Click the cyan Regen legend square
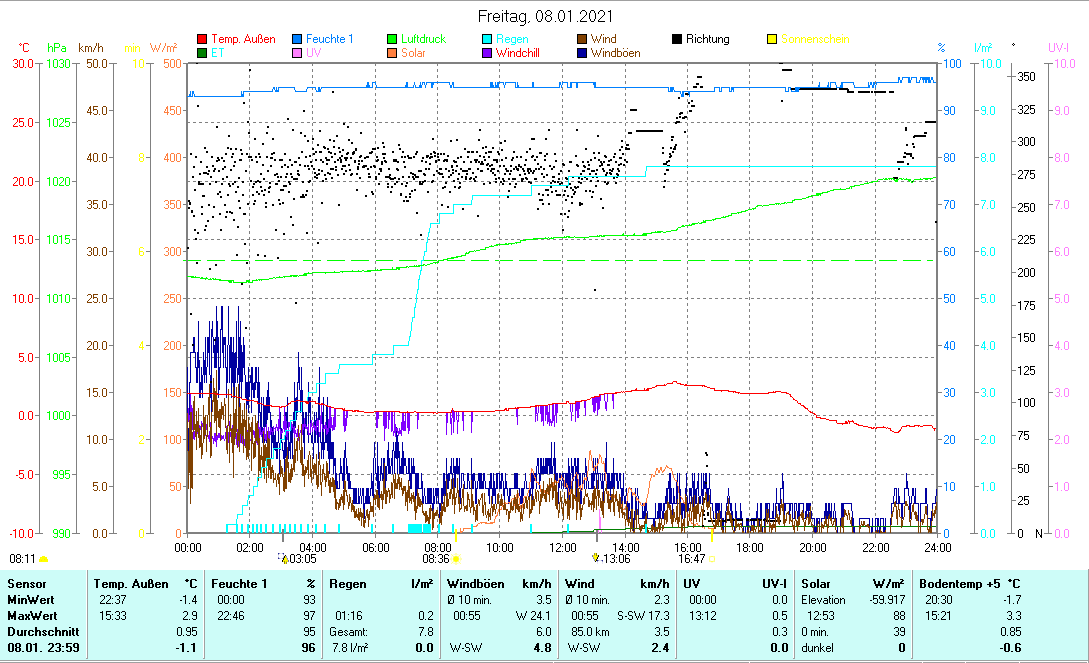 click(x=488, y=40)
